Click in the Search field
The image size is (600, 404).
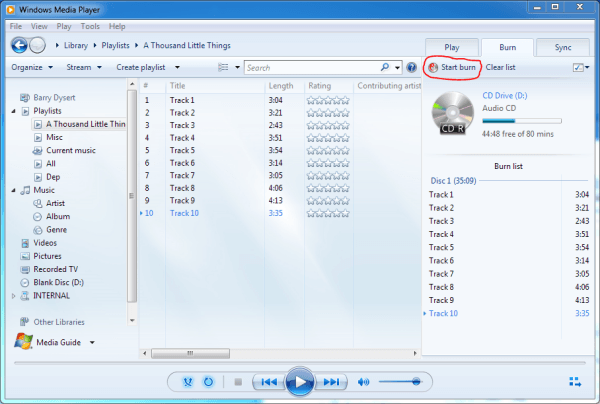coord(312,68)
